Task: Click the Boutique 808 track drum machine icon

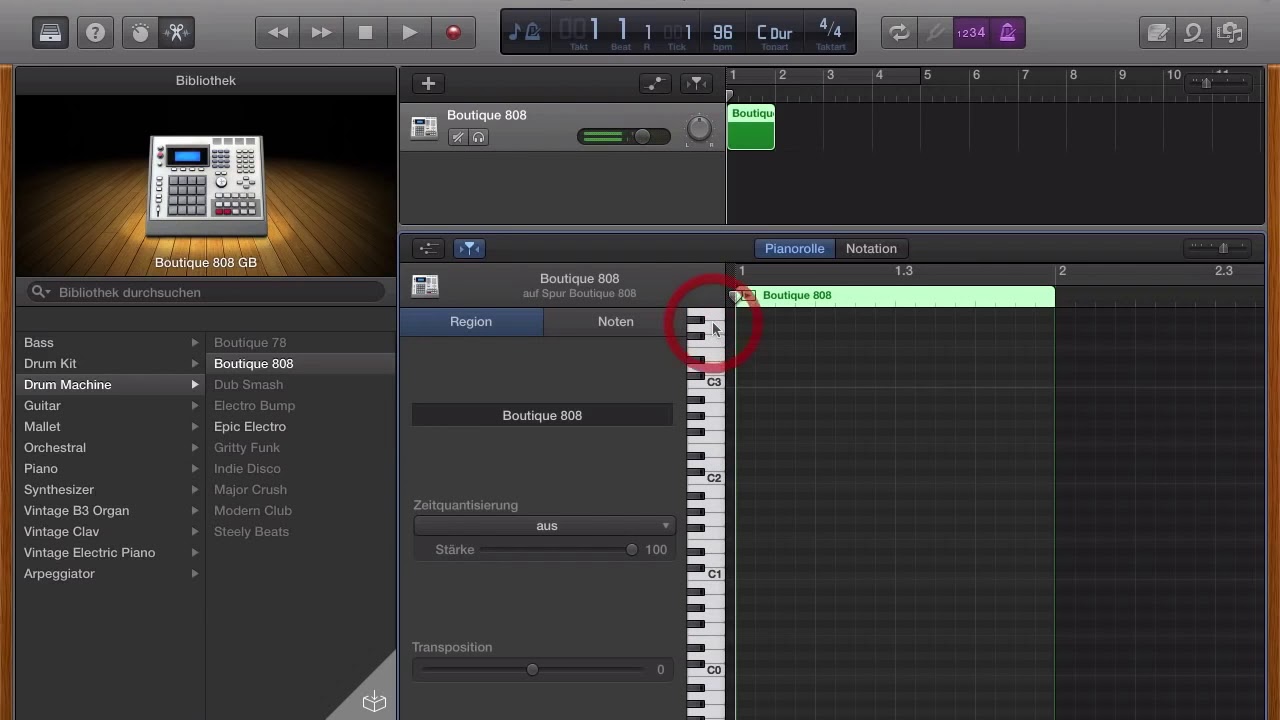Action: tap(424, 127)
